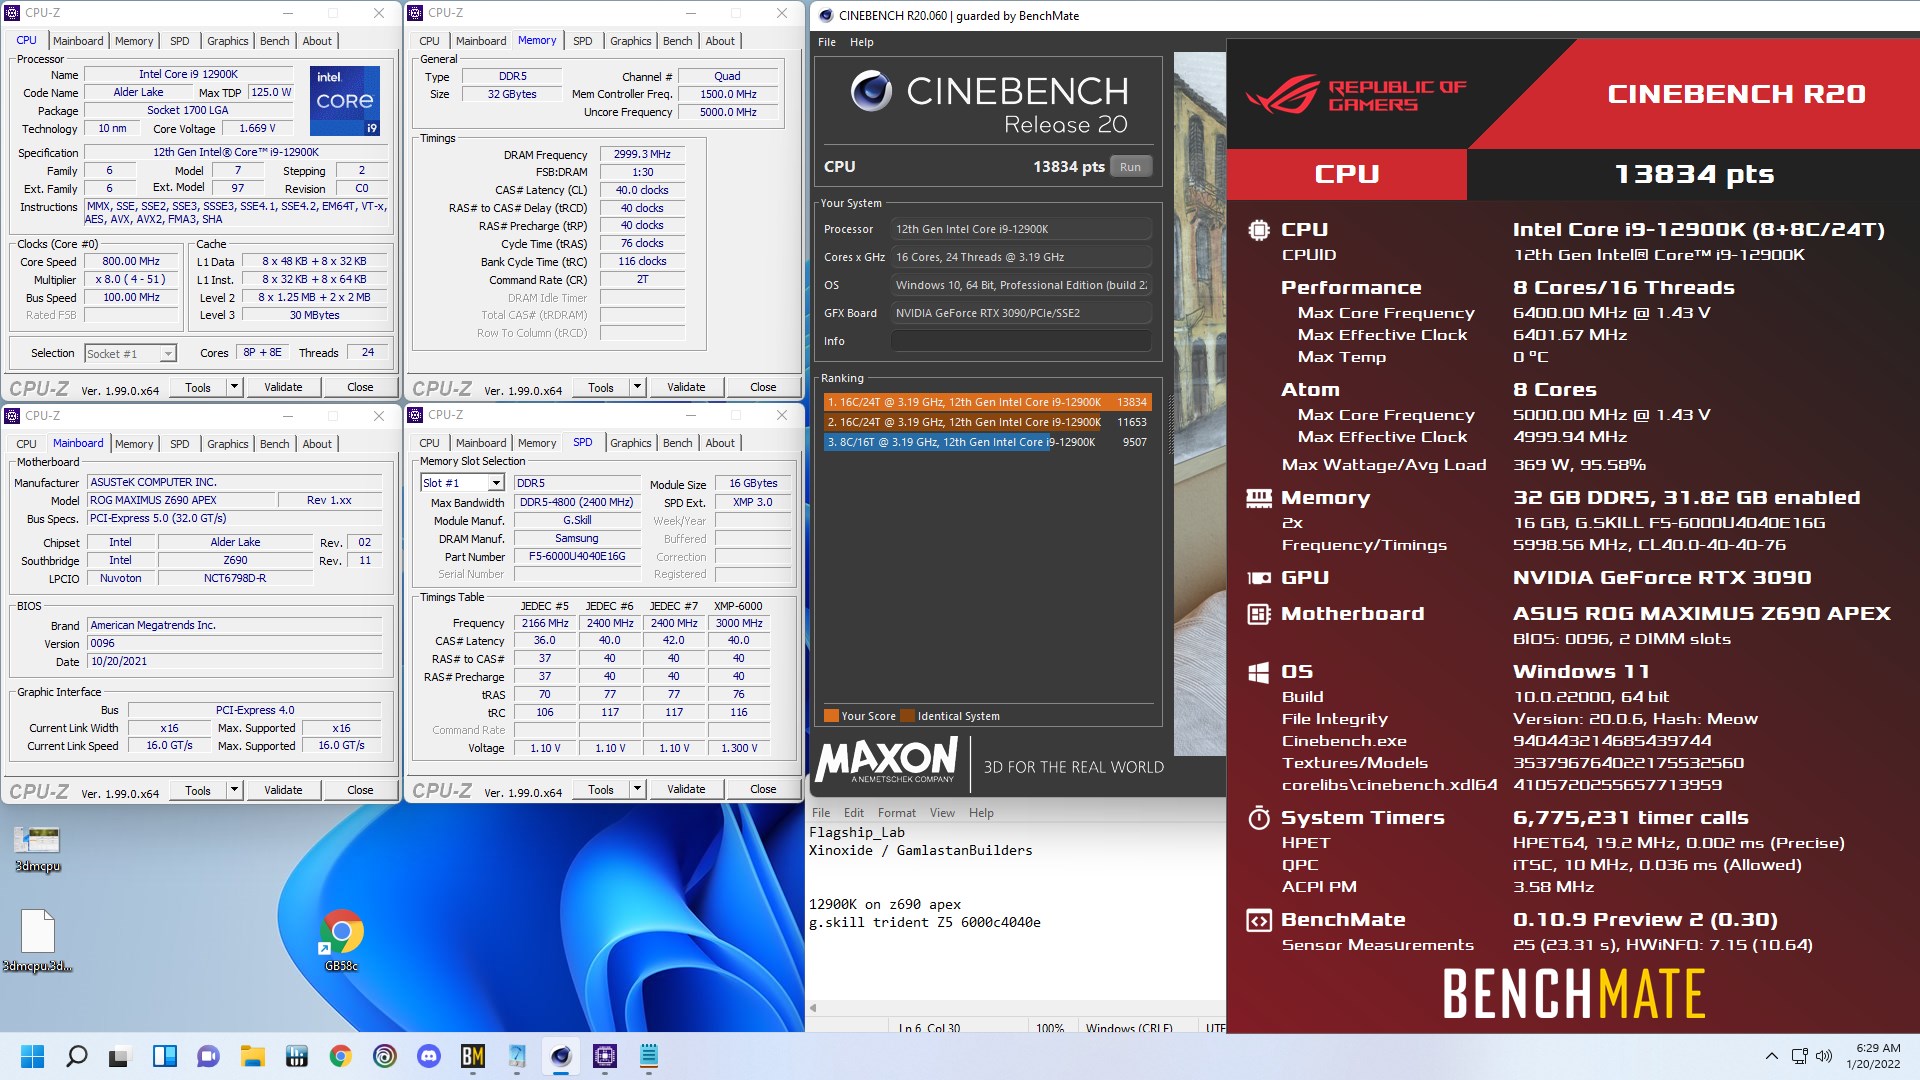Open Tools dropdown arrow in the Mainboard-tab CPU-Z window
The image size is (1920, 1080).
coord(234,790)
